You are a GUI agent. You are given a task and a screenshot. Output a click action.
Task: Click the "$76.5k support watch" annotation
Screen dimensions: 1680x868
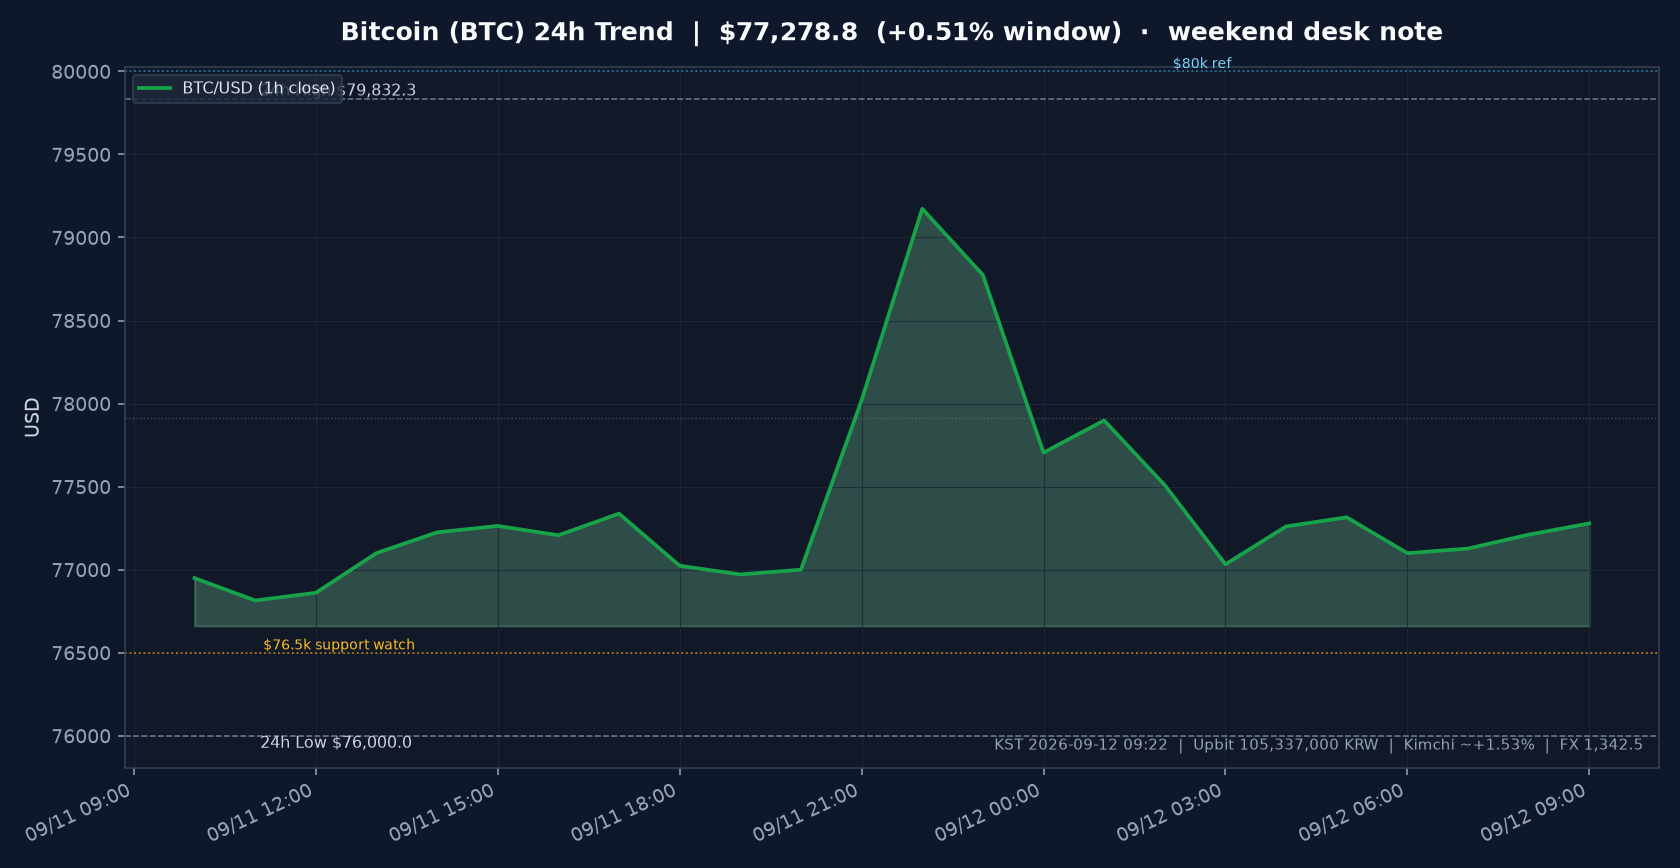tap(339, 645)
